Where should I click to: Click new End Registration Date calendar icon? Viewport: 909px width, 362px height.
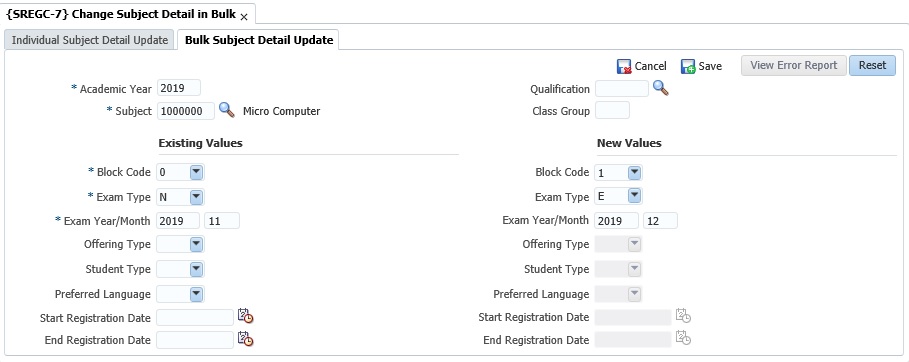683,338
